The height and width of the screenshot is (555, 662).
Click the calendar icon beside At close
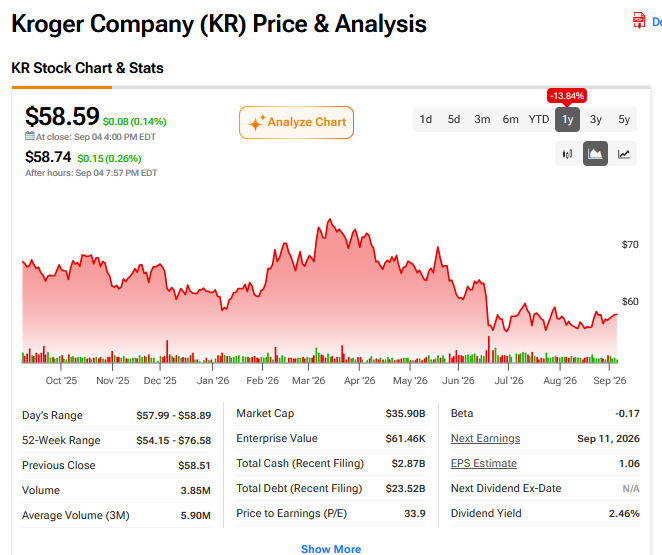pos(30,136)
